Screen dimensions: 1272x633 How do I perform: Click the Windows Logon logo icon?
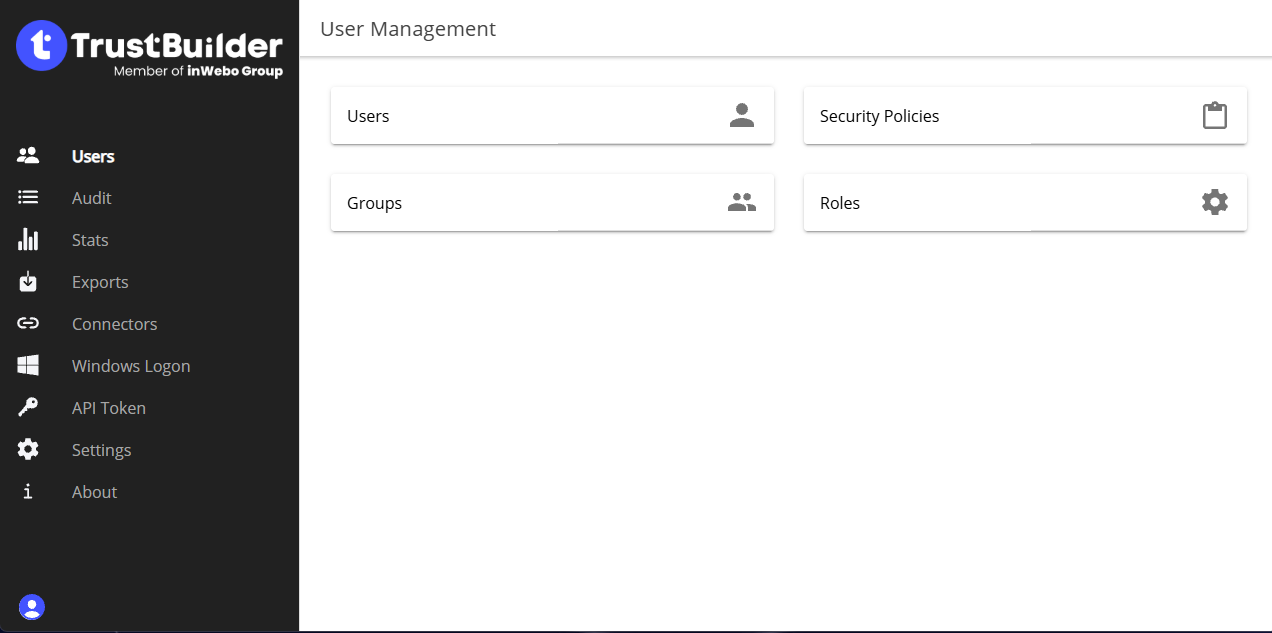[x=28, y=366]
